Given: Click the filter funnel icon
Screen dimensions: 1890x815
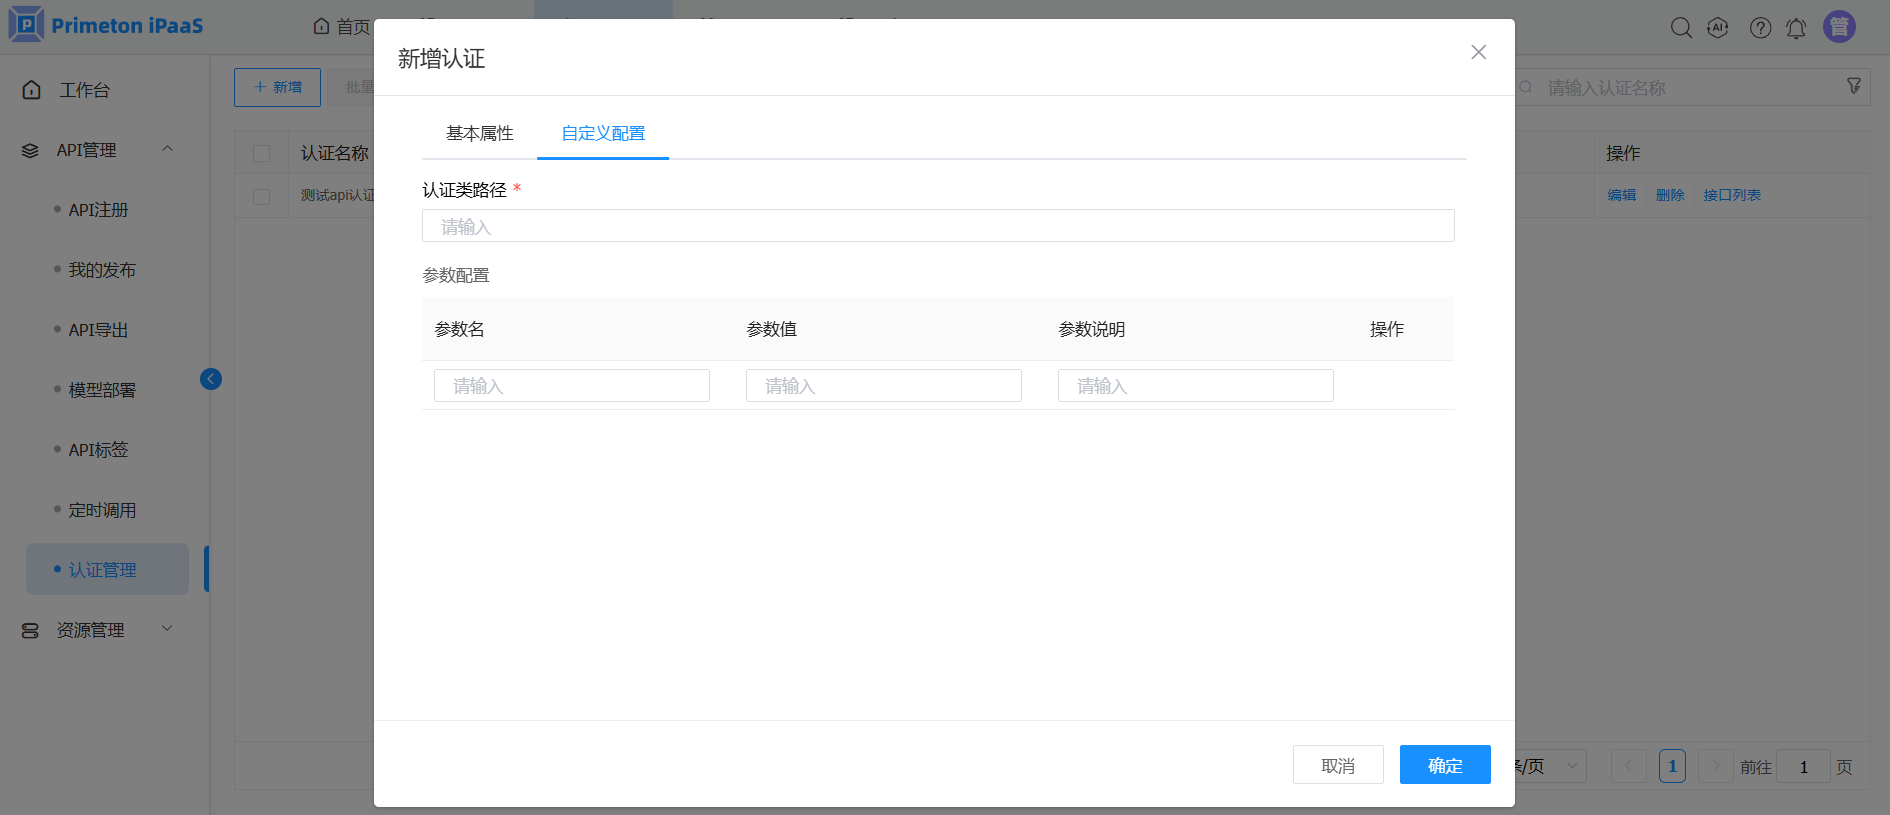Looking at the screenshot, I should pyautogui.click(x=1854, y=86).
